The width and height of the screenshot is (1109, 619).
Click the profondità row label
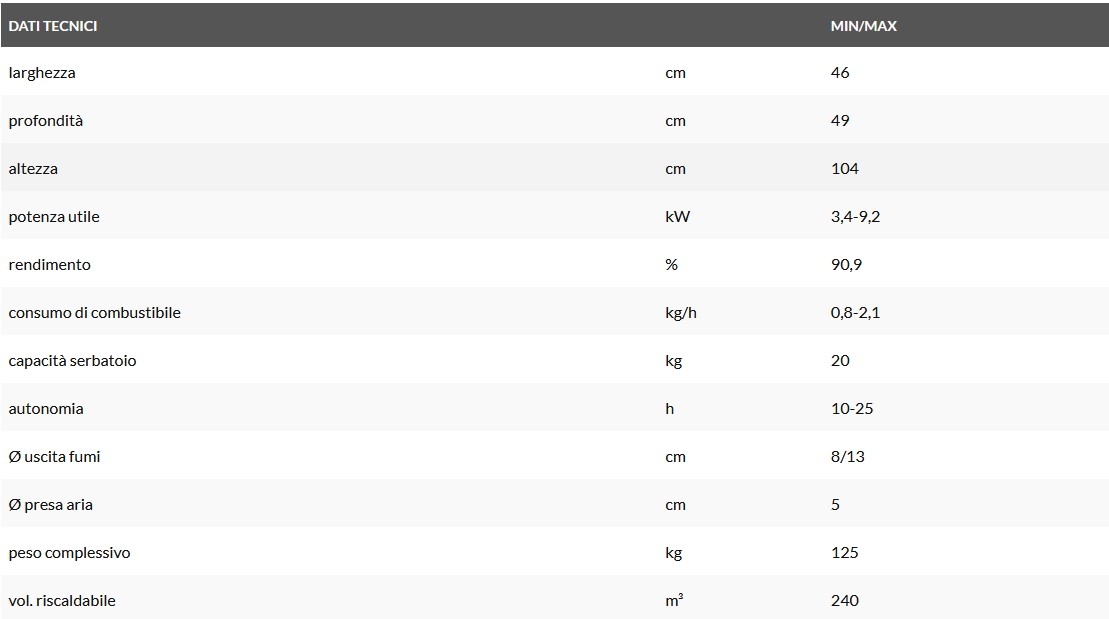coord(46,121)
